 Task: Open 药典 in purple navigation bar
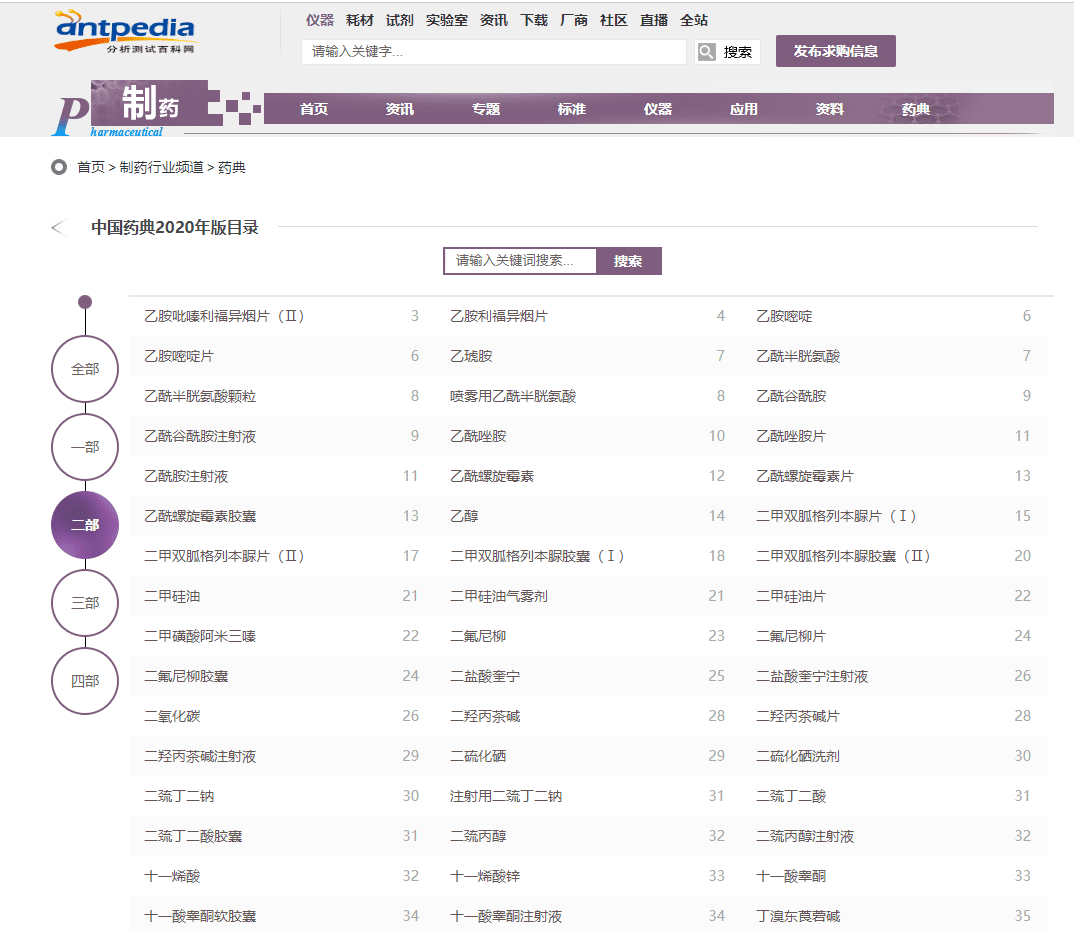click(916, 109)
